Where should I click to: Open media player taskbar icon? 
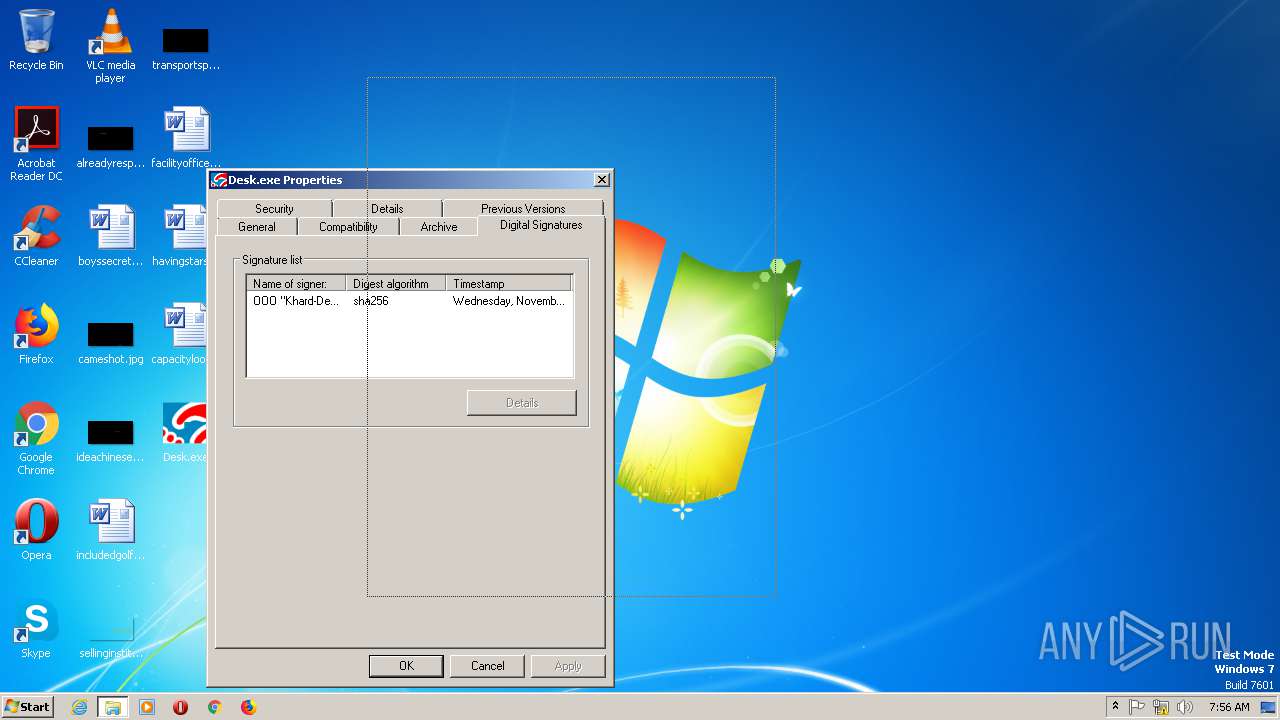147,707
